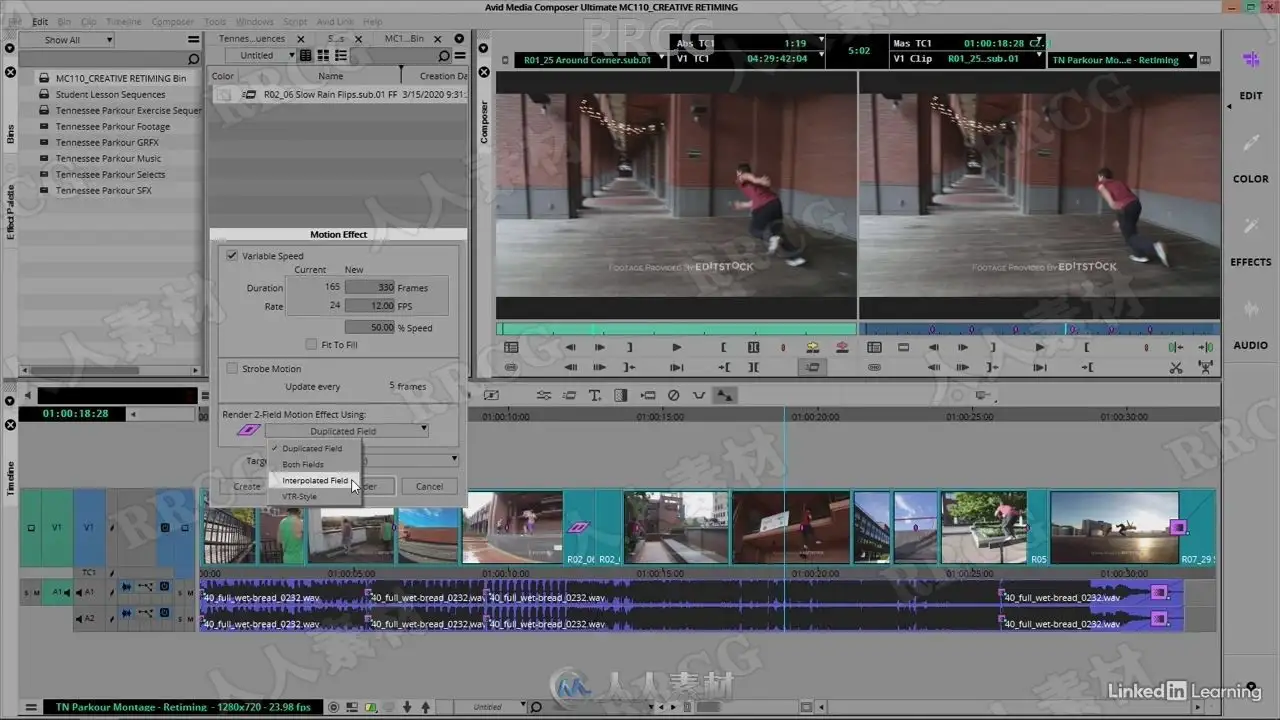This screenshot has height=720, width=1280.
Task: Play the record monitor sequence
Action: tap(1040, 347)
